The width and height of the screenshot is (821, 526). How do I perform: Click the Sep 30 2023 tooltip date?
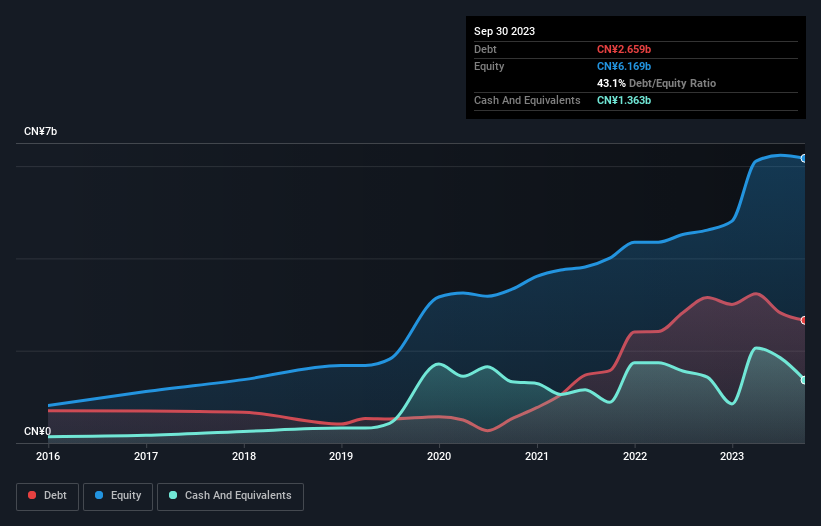coord(504,31)
